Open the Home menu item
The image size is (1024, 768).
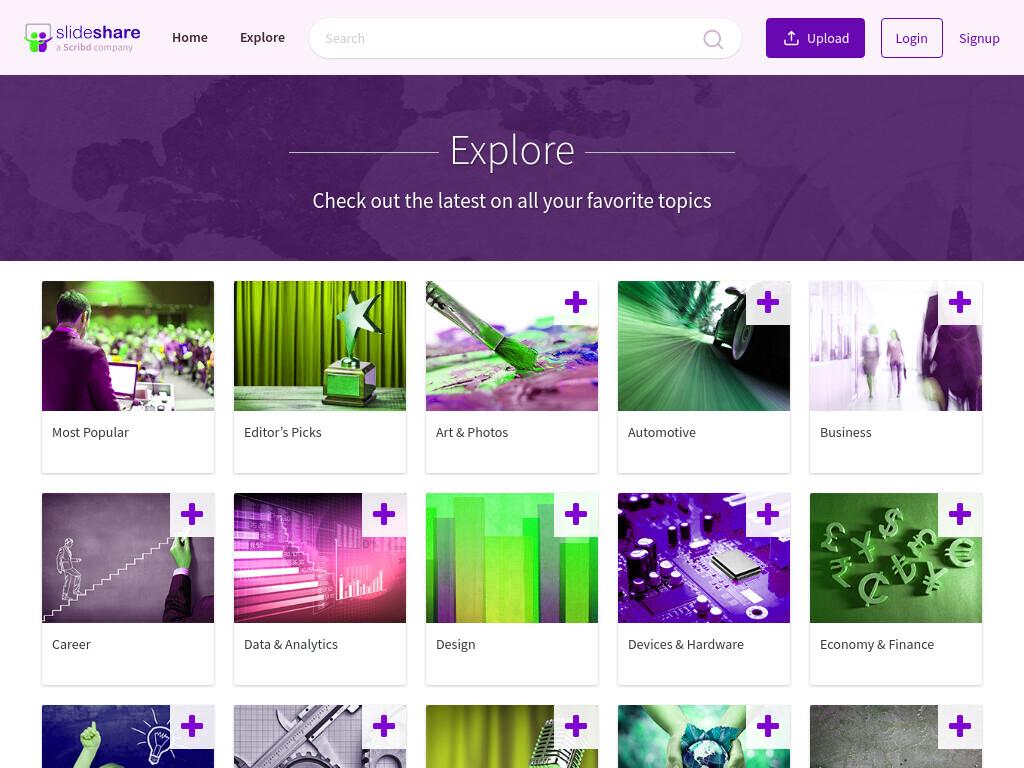190,38
